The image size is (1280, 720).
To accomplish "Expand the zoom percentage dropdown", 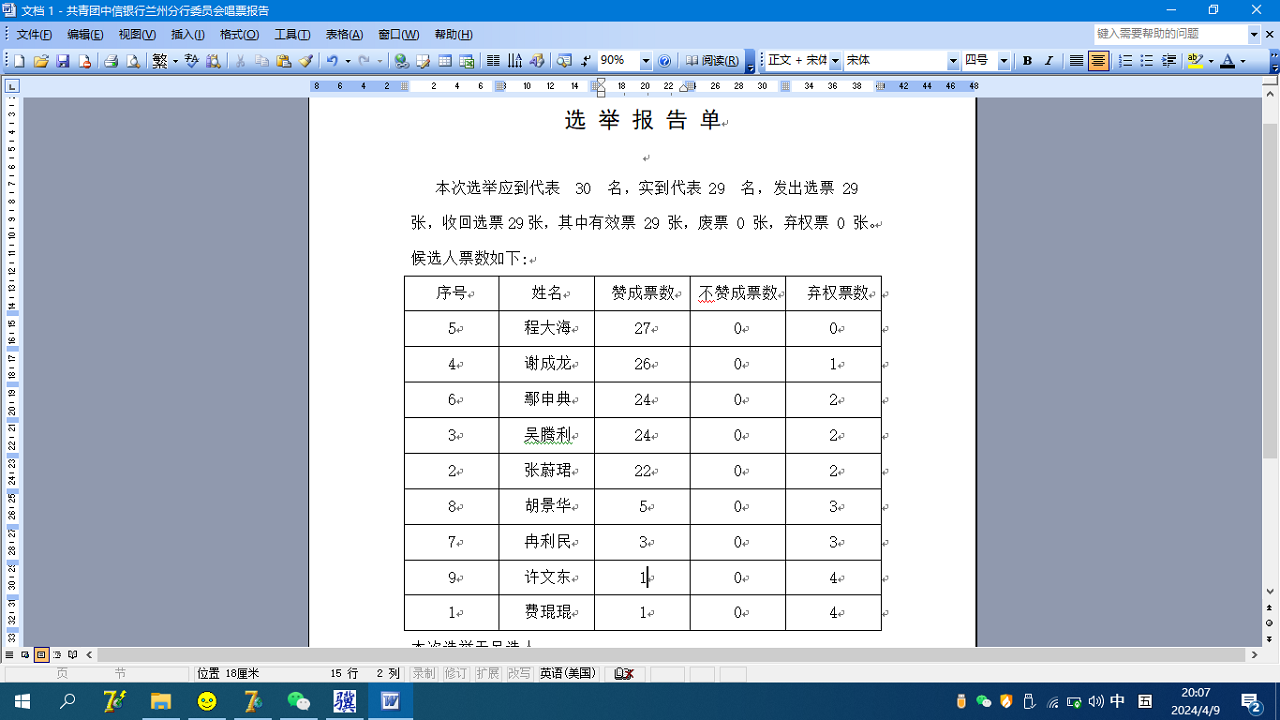I will click(645, 61).
